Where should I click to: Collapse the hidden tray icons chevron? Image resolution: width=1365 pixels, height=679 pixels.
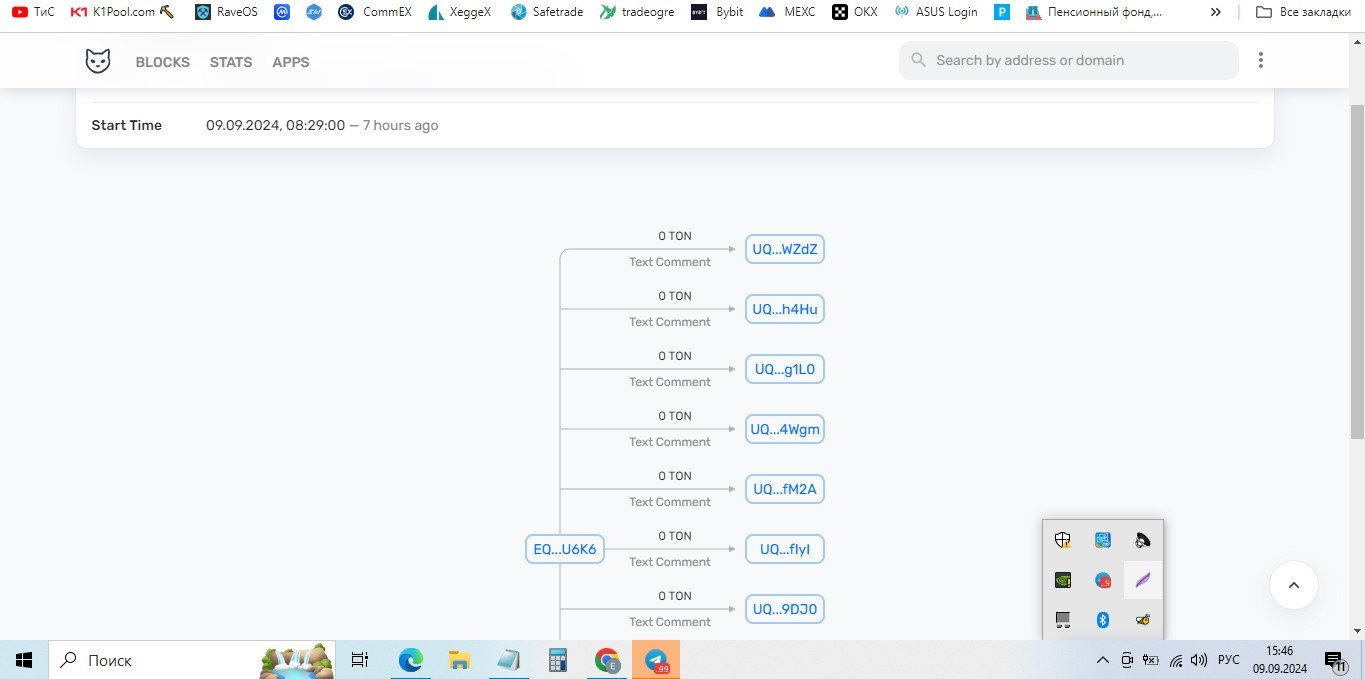(x=1102, y=660)
